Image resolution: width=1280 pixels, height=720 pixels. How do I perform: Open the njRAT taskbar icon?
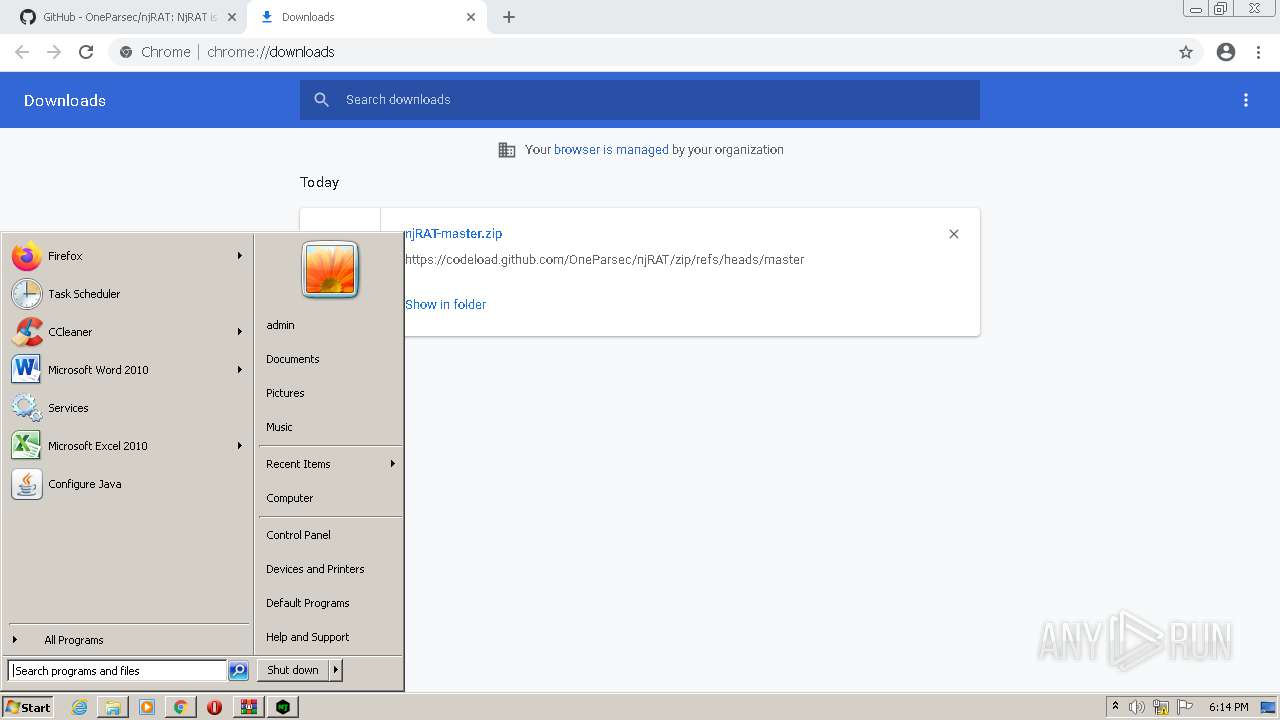coord(284,707)
